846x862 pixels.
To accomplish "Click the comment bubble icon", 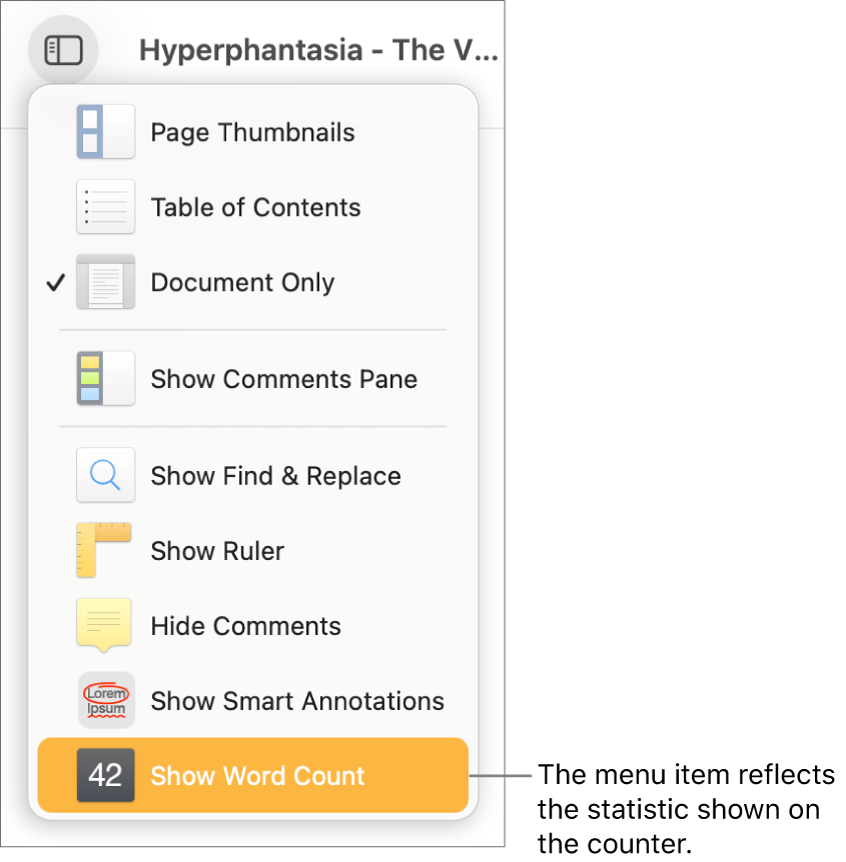I will pyautogui.click(x=105, y=625).
